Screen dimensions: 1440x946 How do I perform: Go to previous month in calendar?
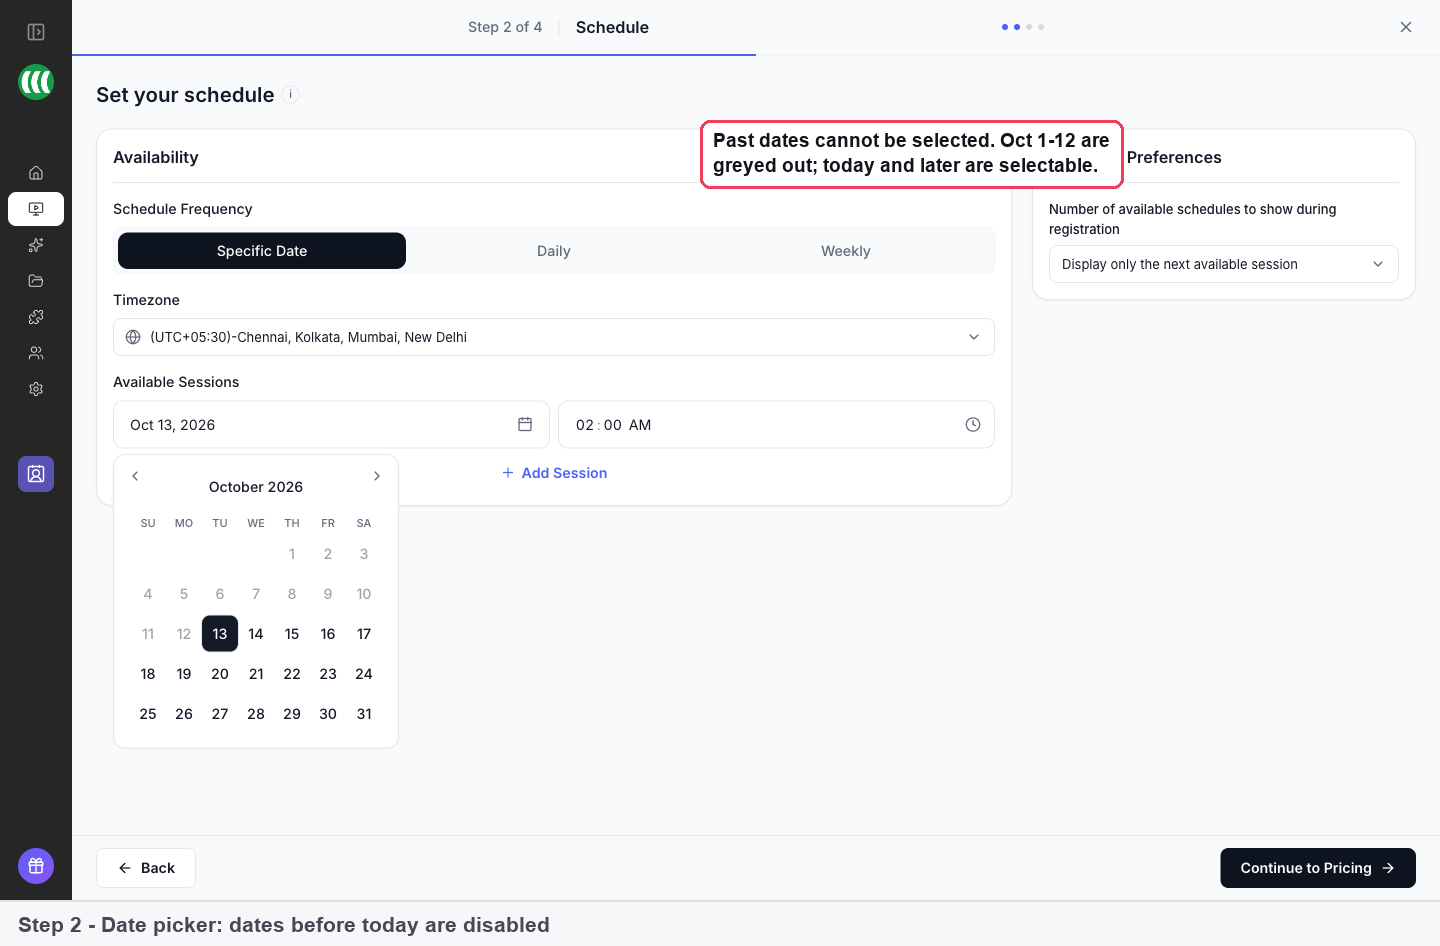coord(135,476)
